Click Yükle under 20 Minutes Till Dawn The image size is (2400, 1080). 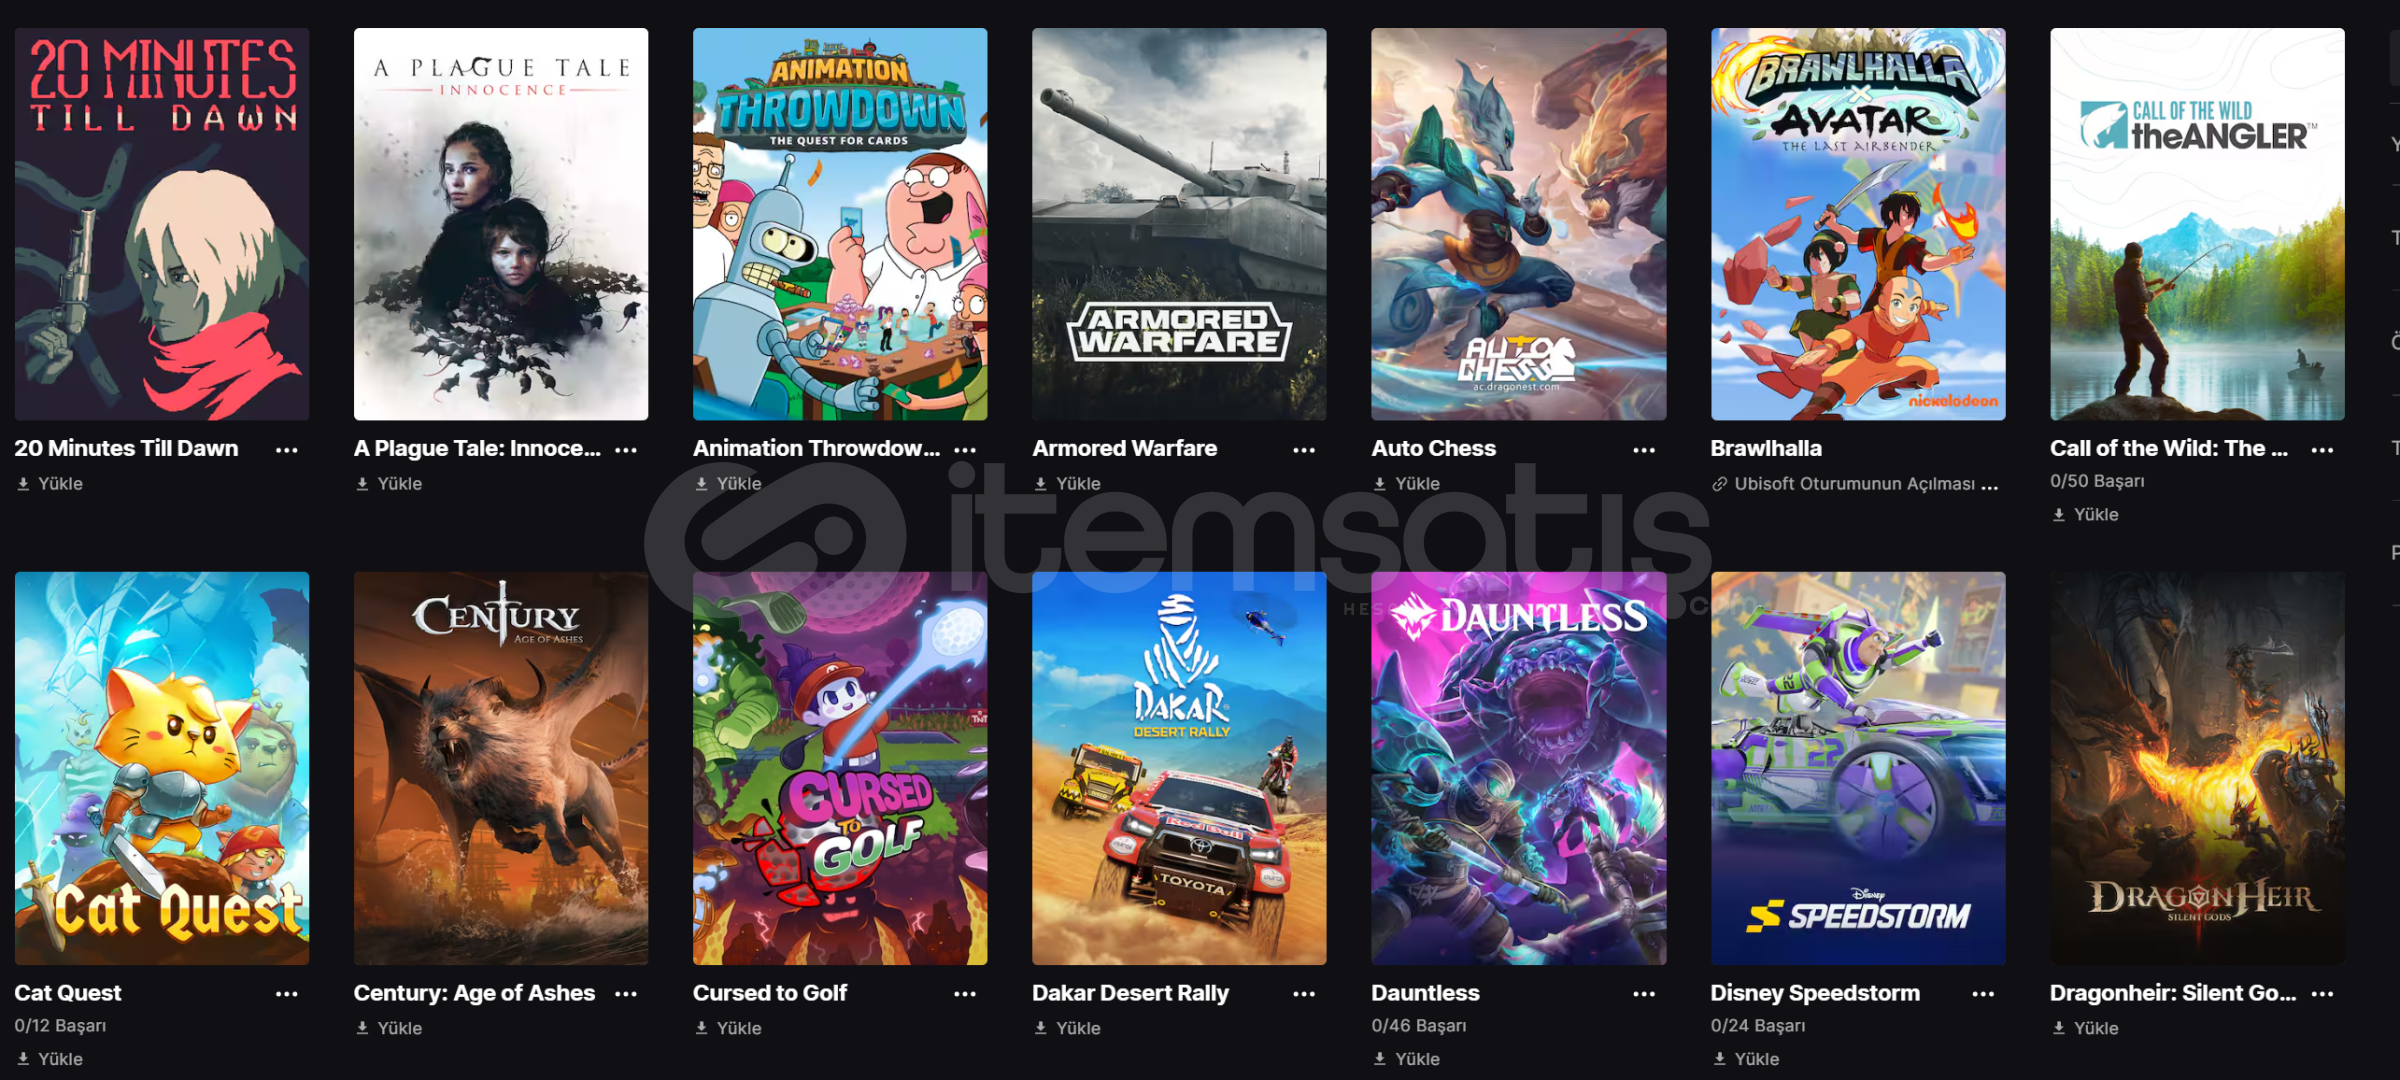50,484
